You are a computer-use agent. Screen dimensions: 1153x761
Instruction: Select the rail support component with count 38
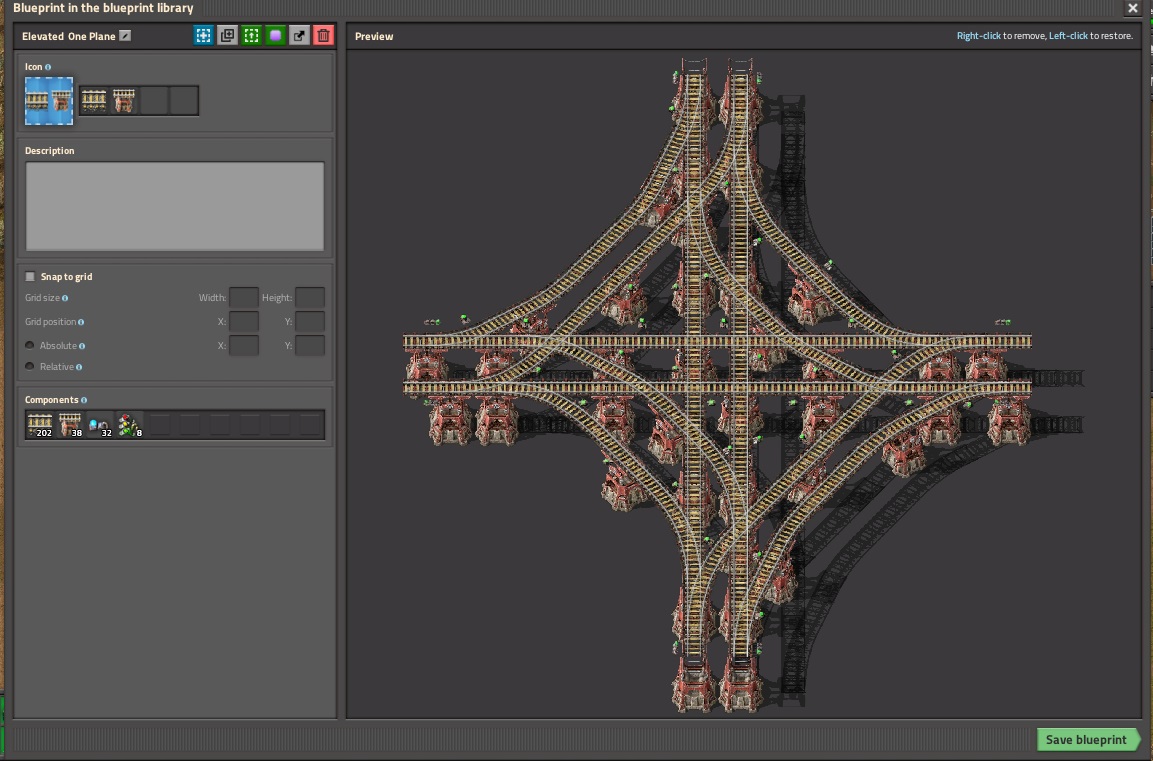pos(70,425)
